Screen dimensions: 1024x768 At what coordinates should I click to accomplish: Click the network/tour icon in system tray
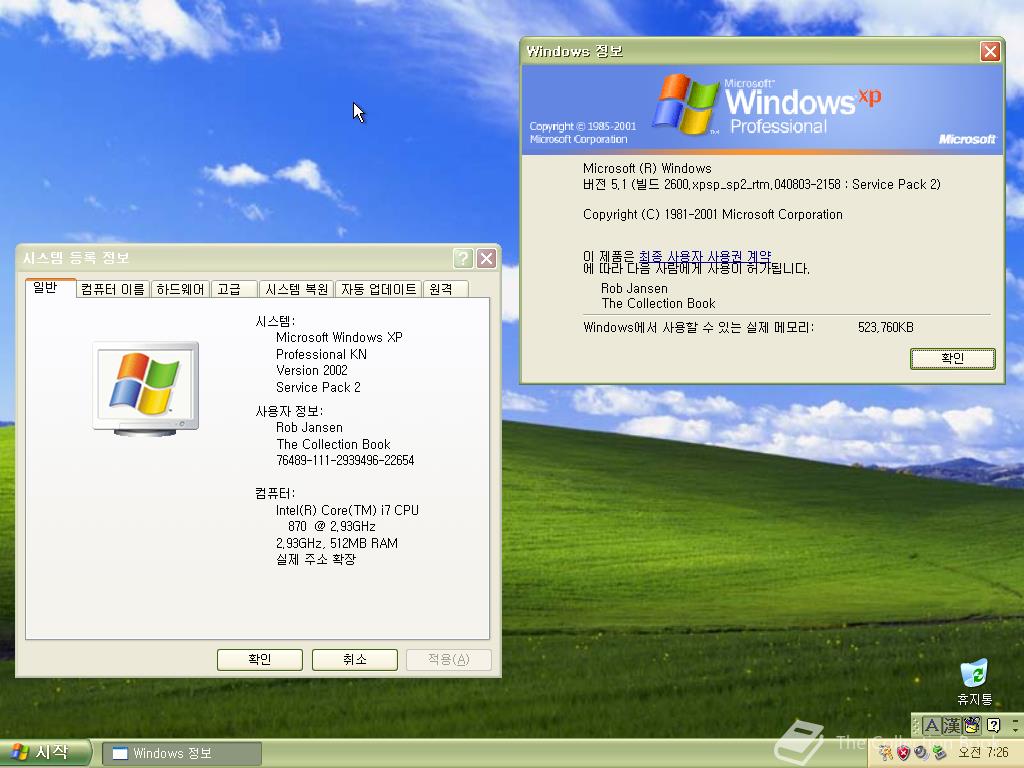(886, 753)
